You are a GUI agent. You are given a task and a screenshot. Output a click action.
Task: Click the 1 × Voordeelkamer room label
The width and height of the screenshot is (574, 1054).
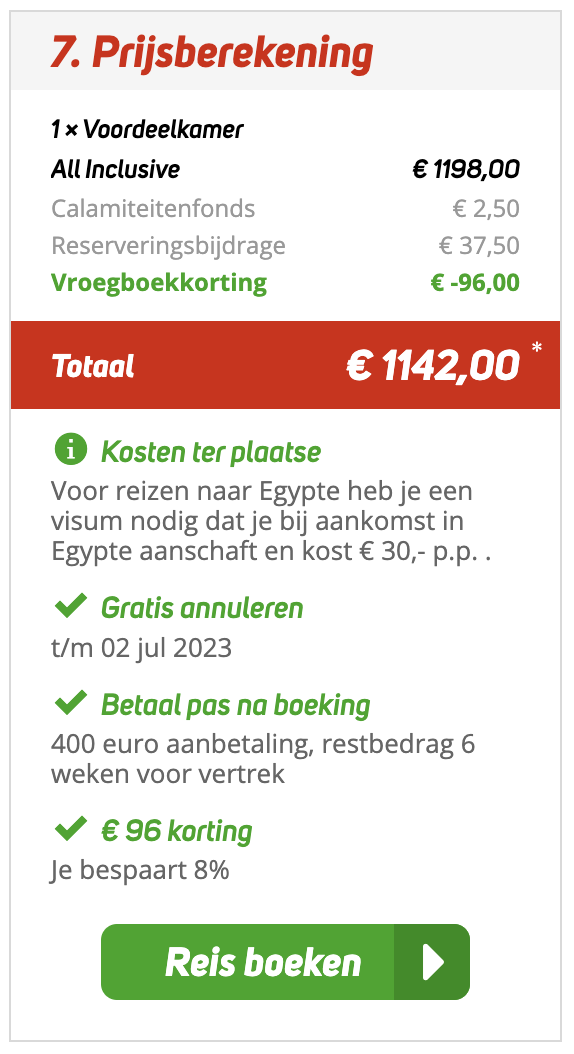(x=147, y=128)
